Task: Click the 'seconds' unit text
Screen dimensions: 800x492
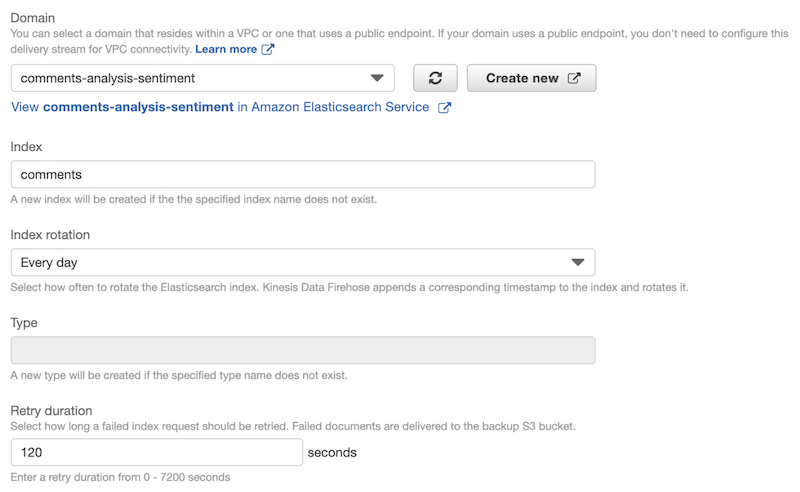Action: [x=332, y=453]
